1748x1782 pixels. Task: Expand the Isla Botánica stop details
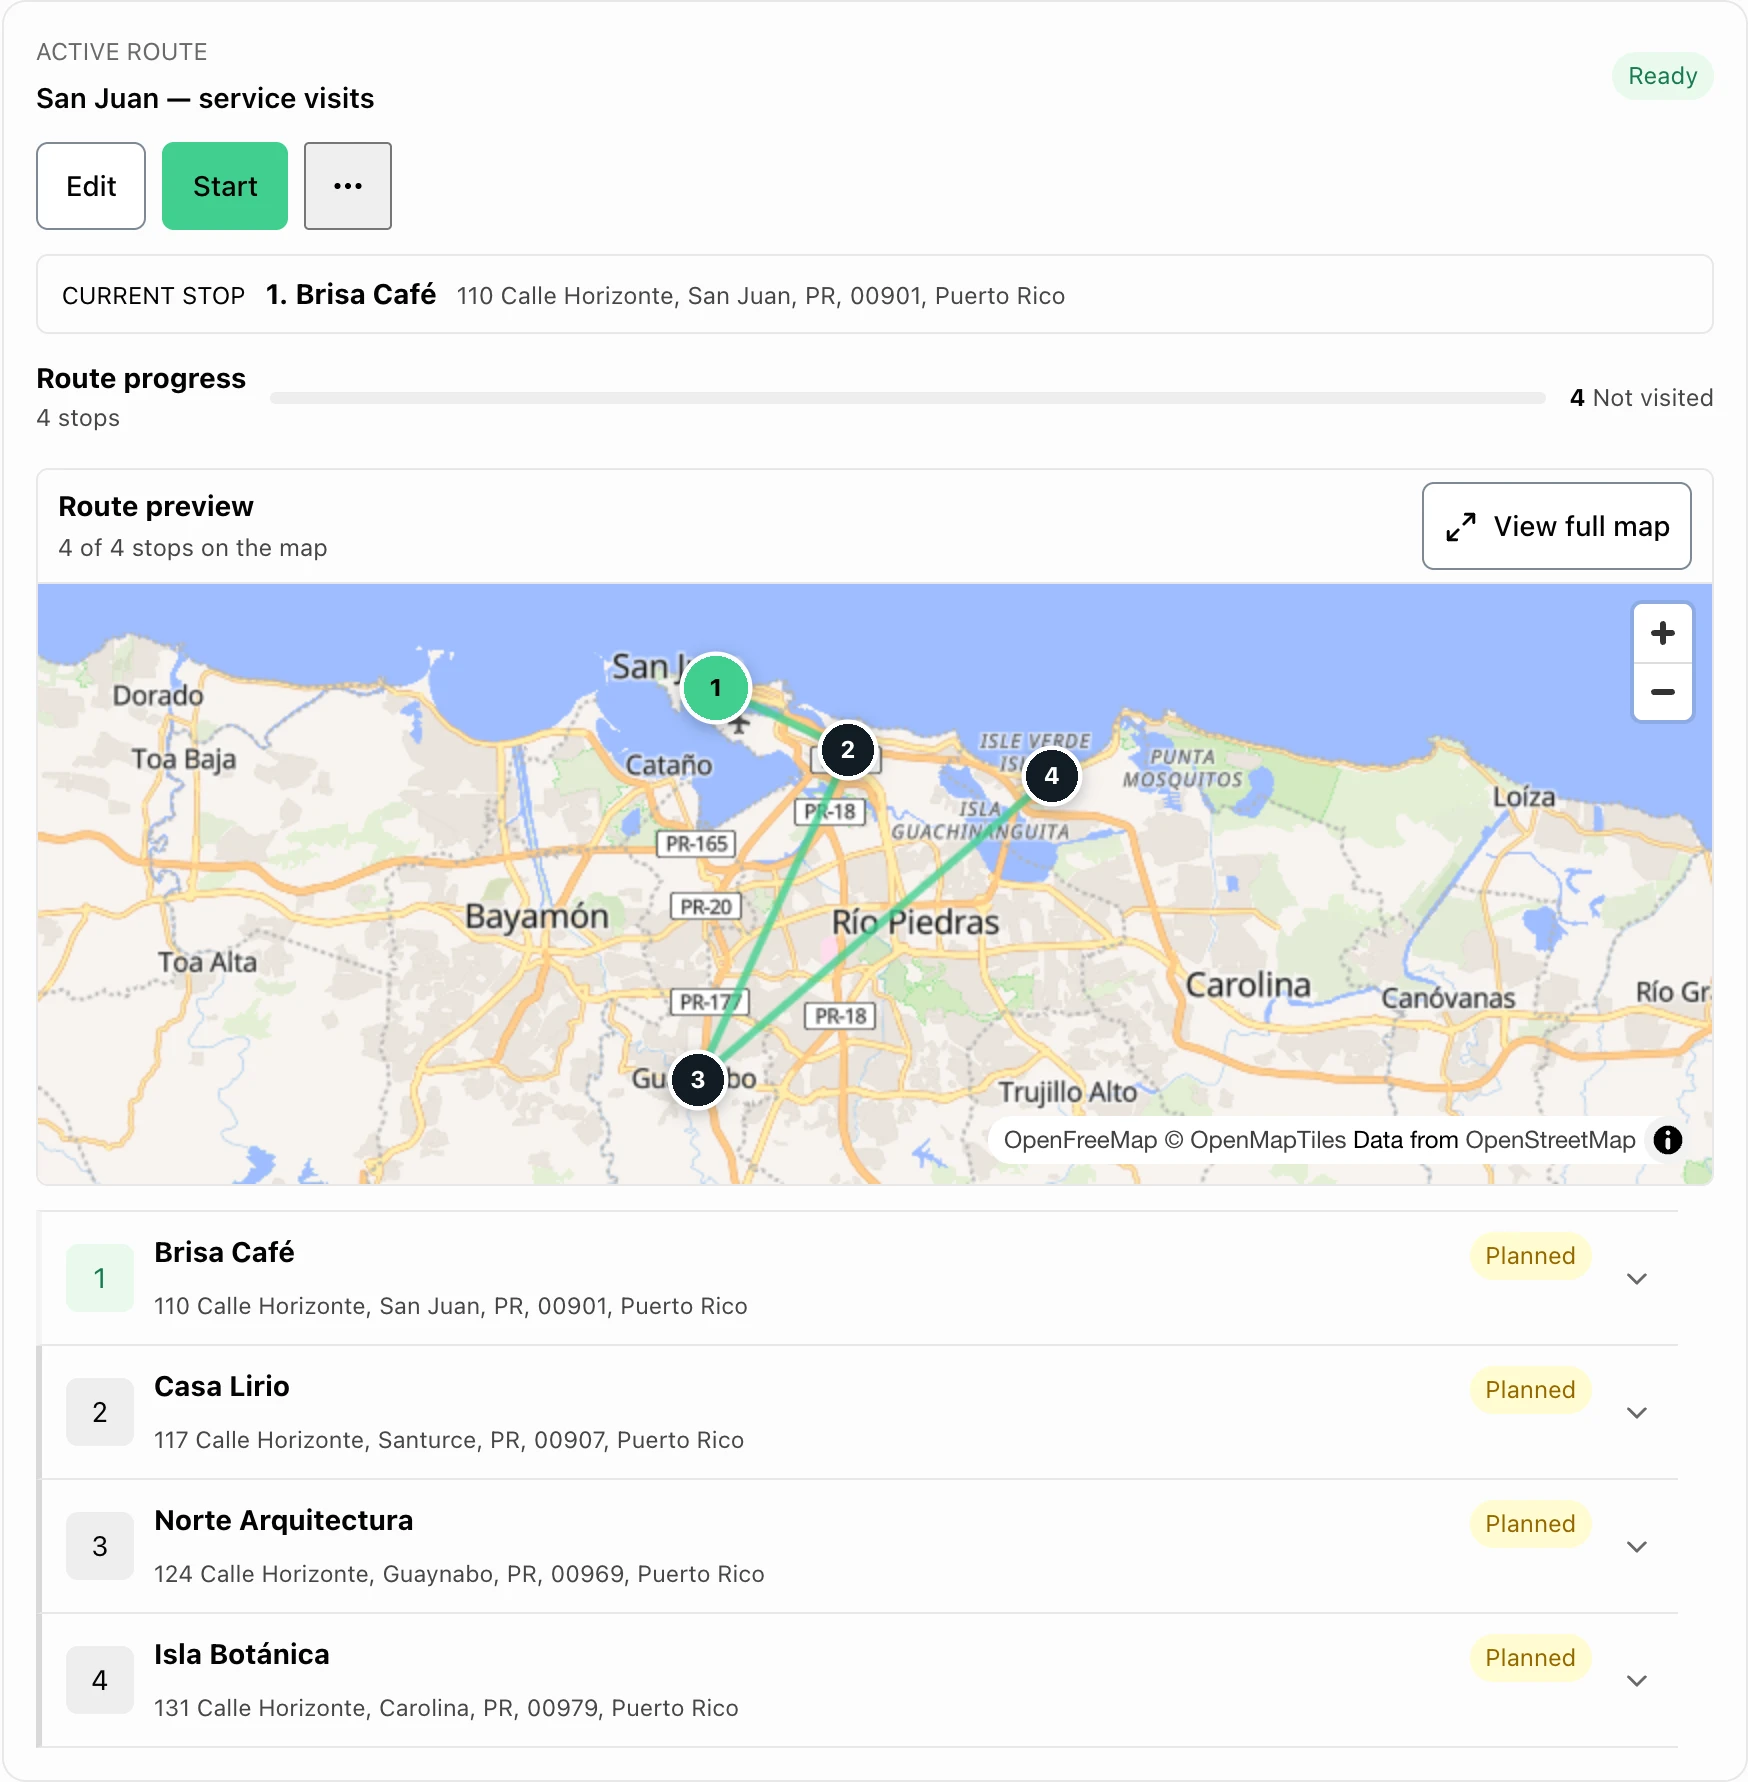[x=1636, y=1681]
